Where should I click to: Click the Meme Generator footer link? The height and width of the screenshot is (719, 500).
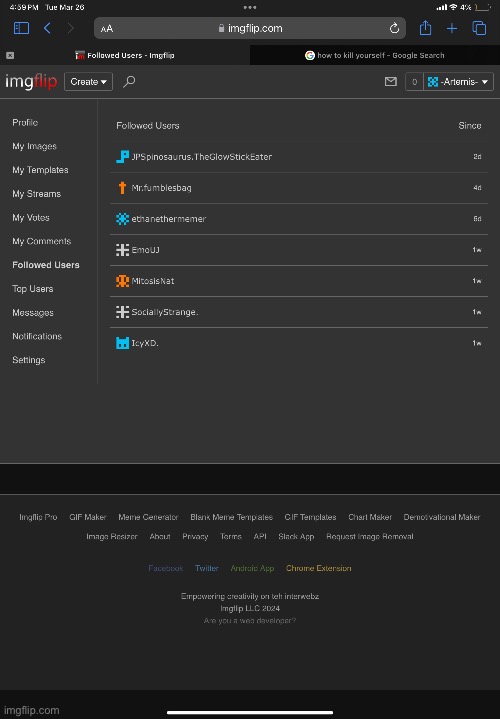148,517
